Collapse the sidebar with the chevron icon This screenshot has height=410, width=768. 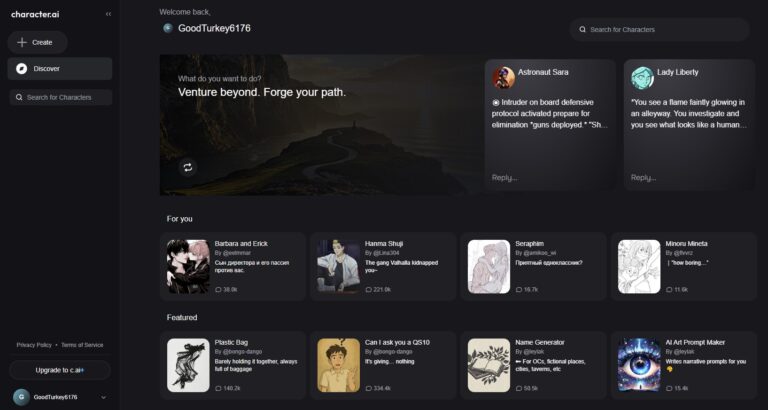tap(108, 14)
